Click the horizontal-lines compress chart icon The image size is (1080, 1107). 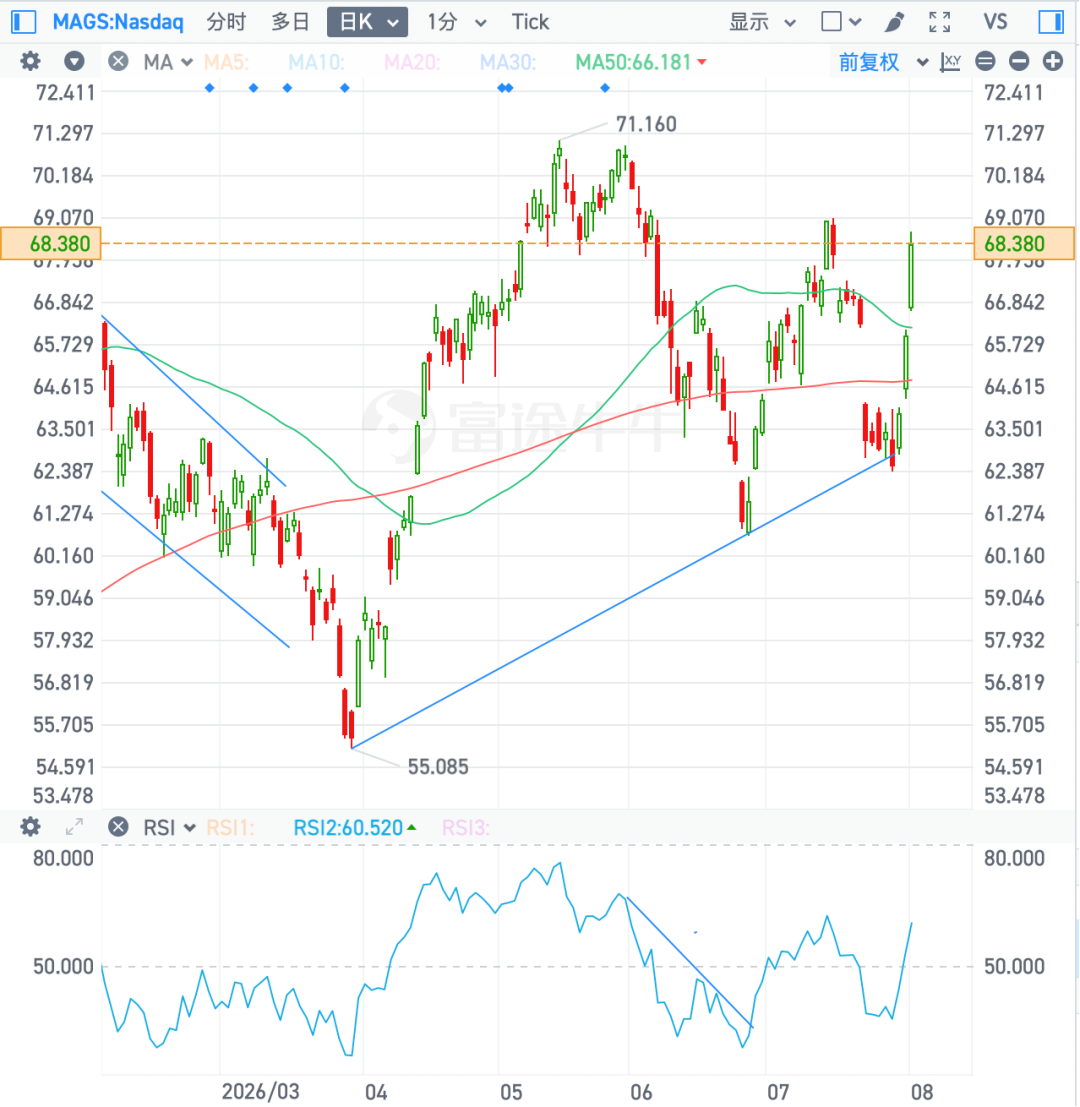click(x=985, y=61)
